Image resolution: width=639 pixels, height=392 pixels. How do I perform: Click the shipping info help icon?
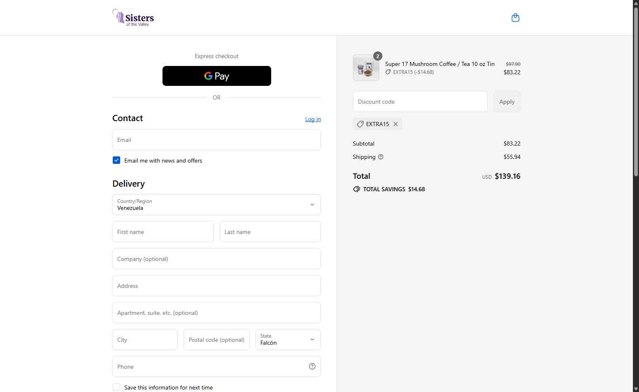pos(381,157)
